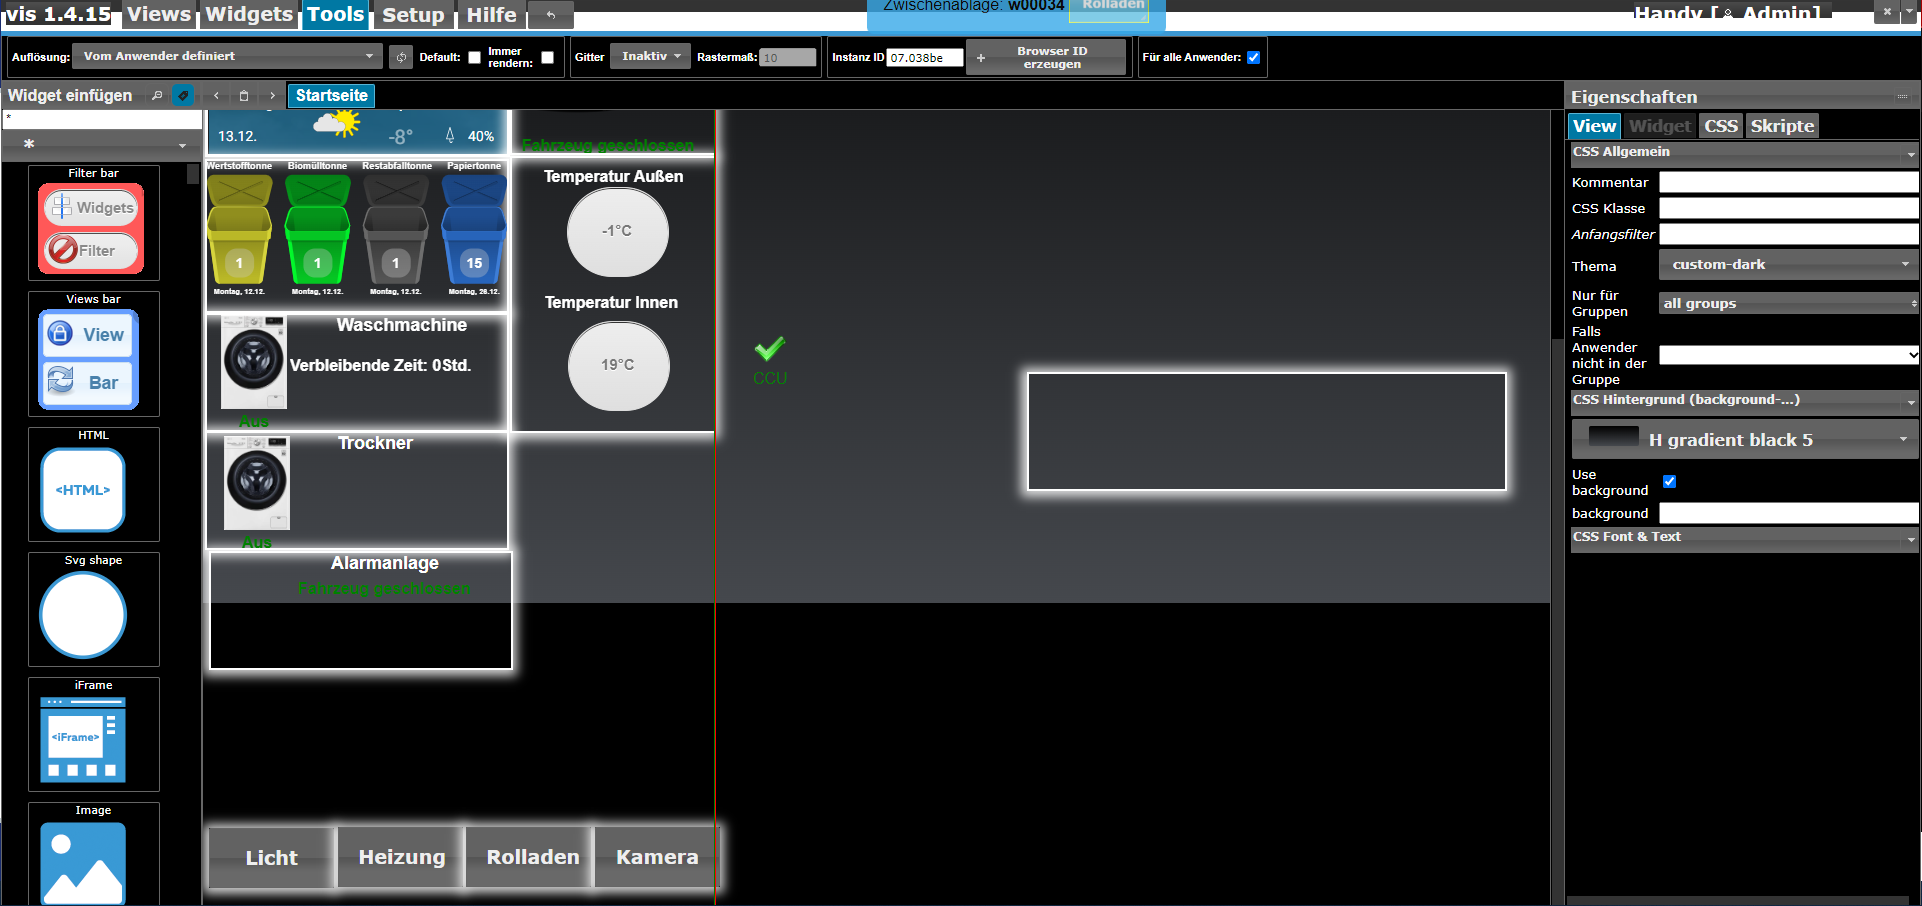Click the refresh icon beside the Auflösung dropdown
This screenshot has height=906, width=1922.
401,57
